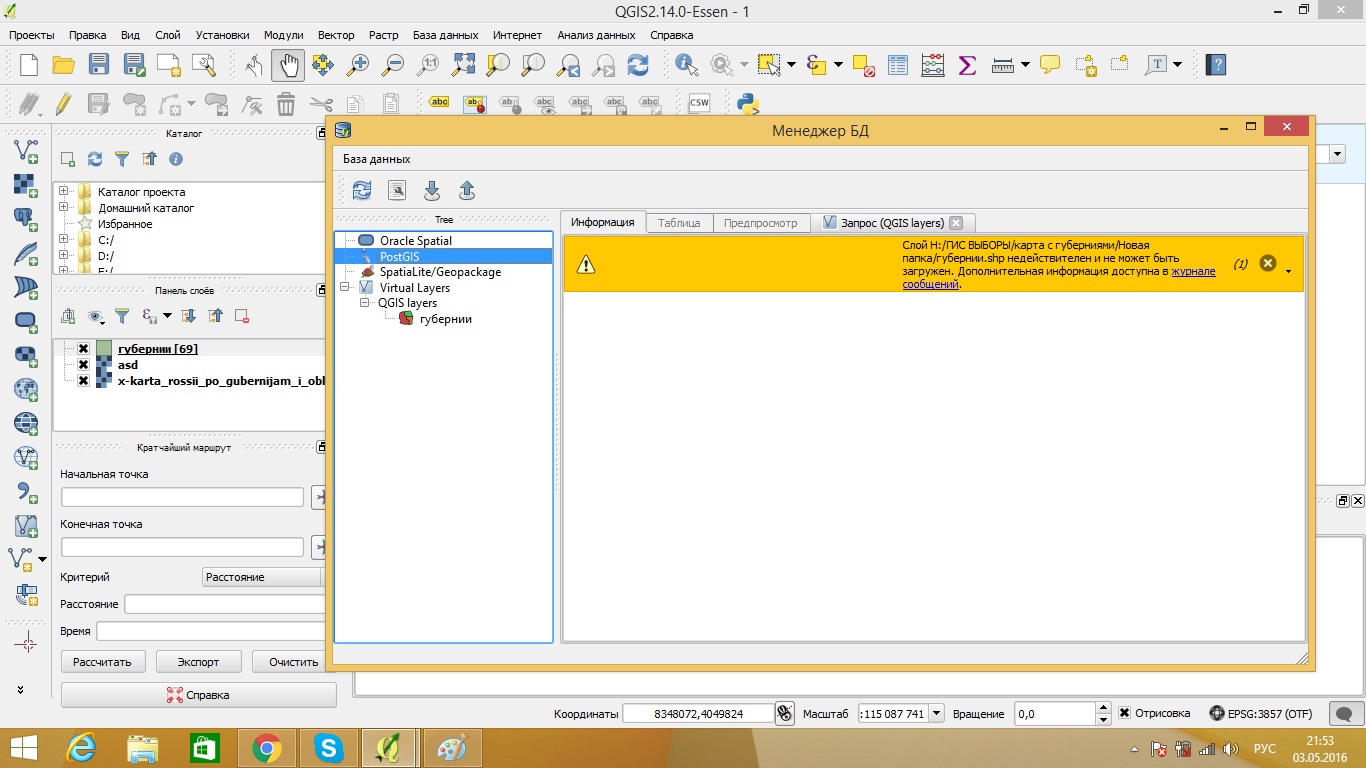Image resolution: width=1366 pixels, height=768 pixels.
Task: Open the Identify Features tool
Action: [686, 65]
